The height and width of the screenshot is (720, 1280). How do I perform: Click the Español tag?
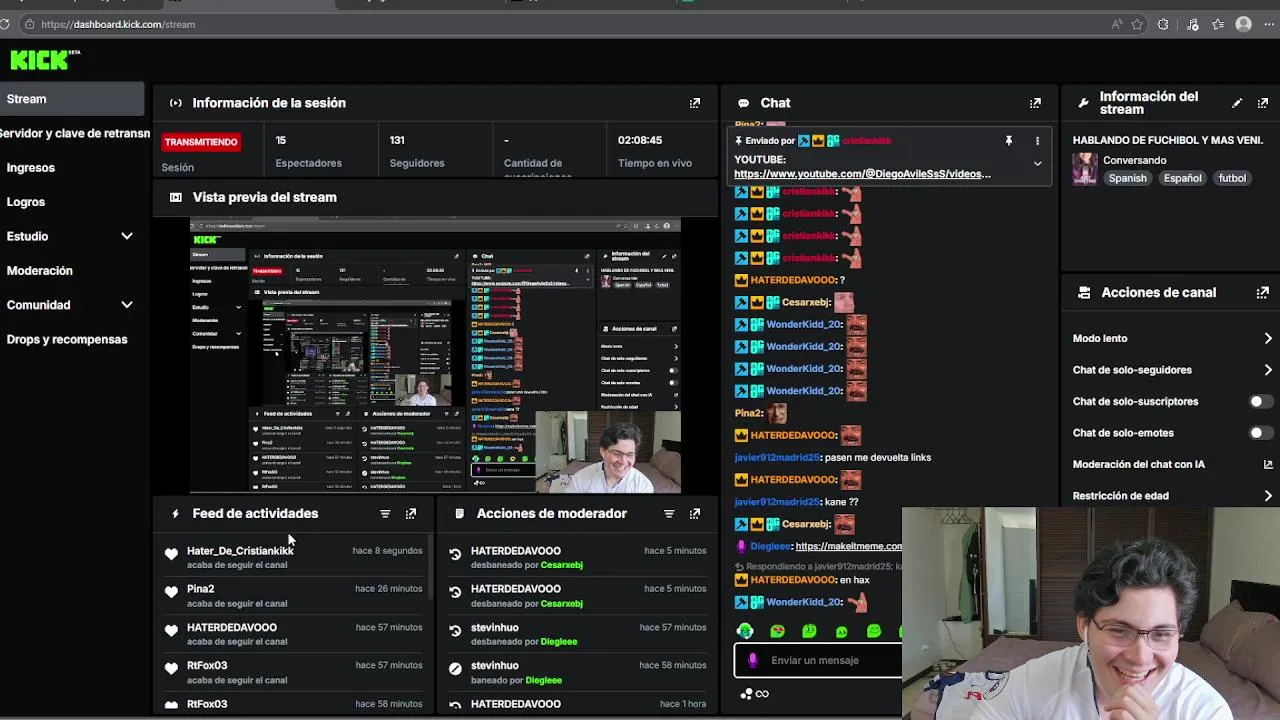point(1182,179)
